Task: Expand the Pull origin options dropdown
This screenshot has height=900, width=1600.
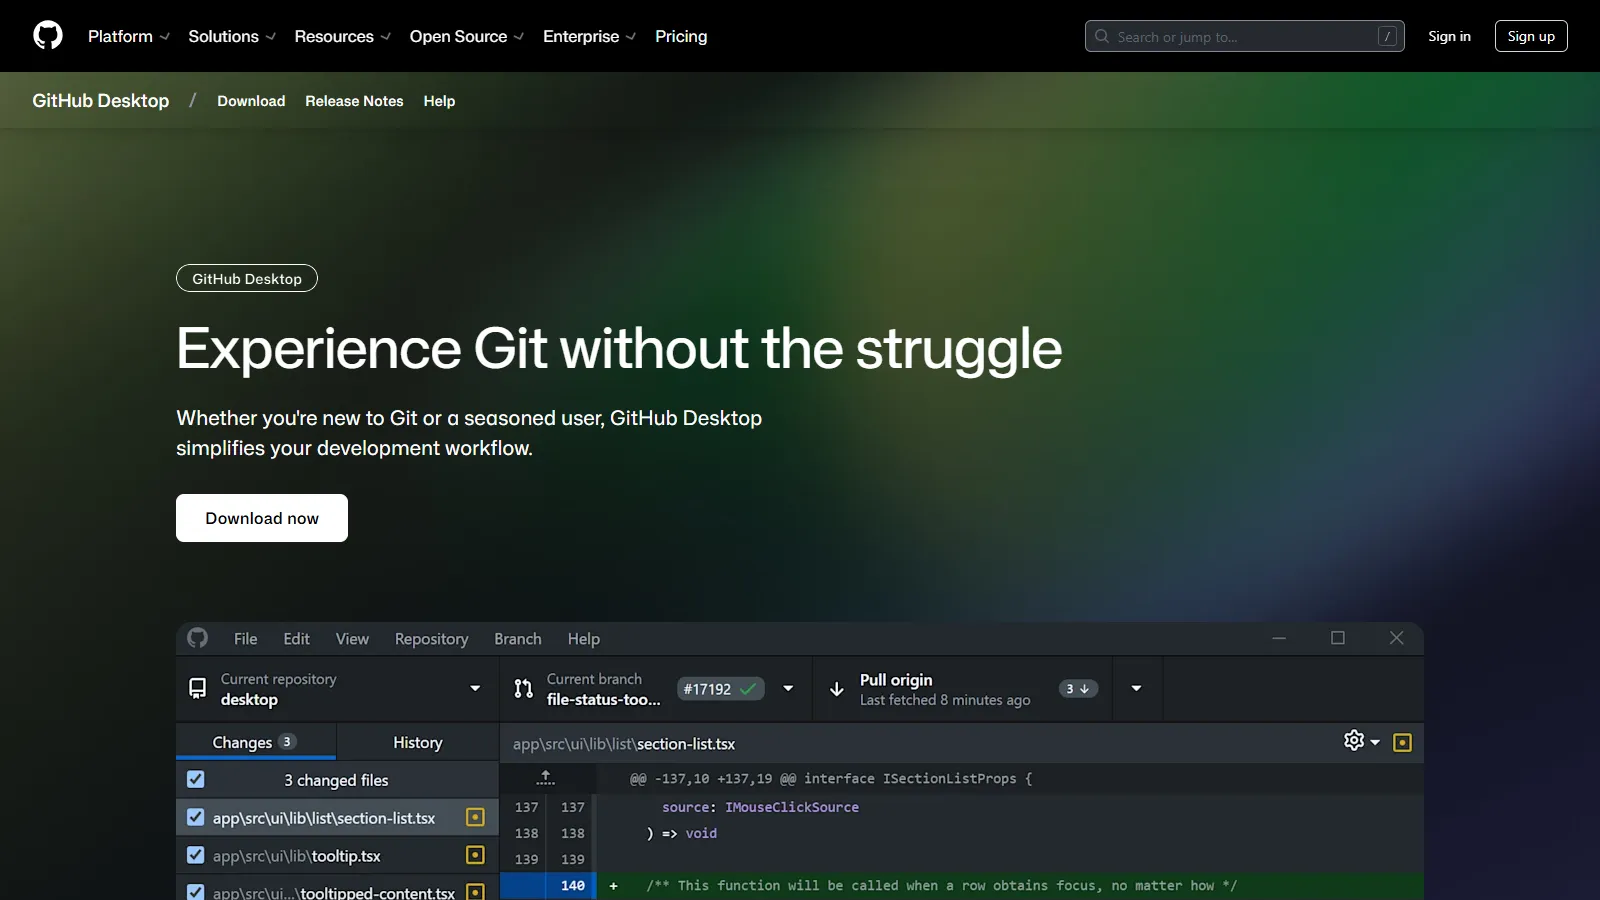Action: 1136,688
